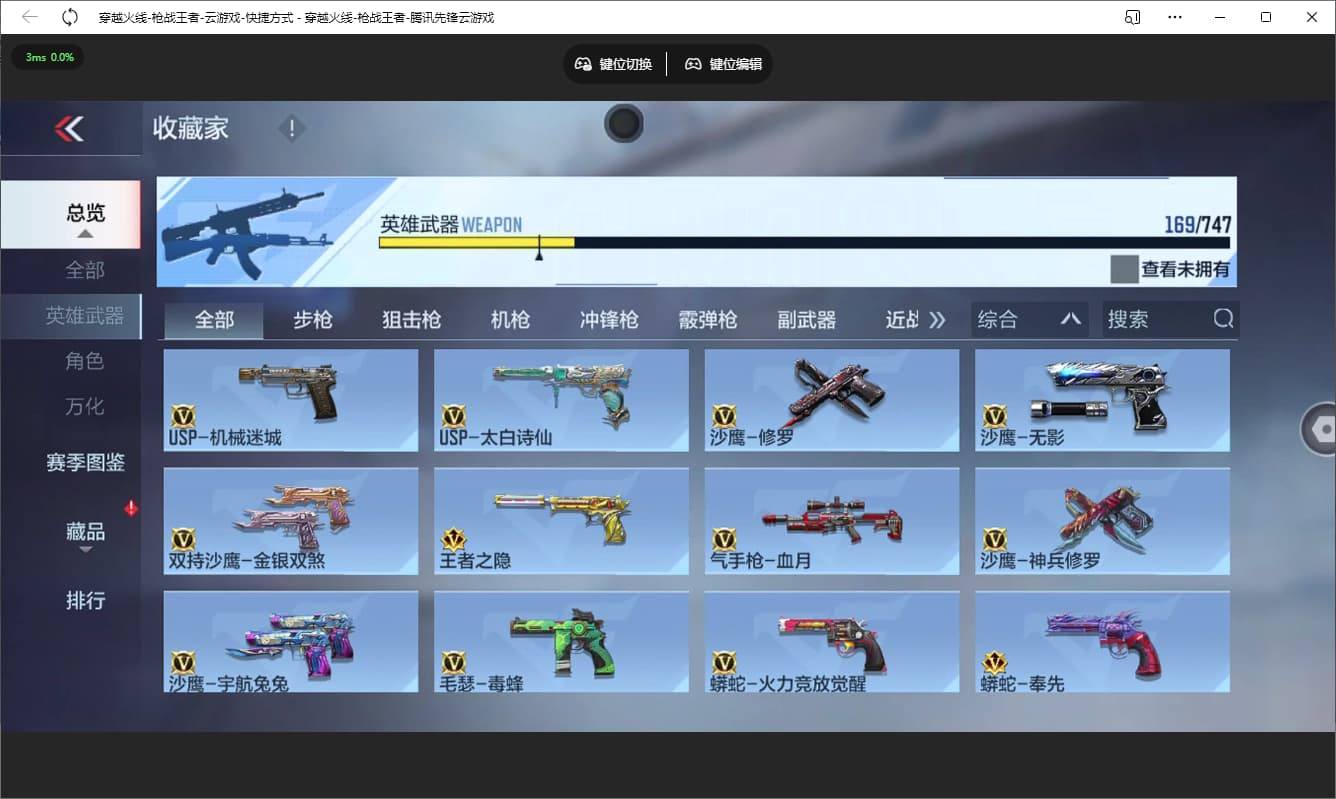This screenshot has height=799, width=1336.
Task: Select 赛季图鉴 in the sidebar
Action: [84, 463]
